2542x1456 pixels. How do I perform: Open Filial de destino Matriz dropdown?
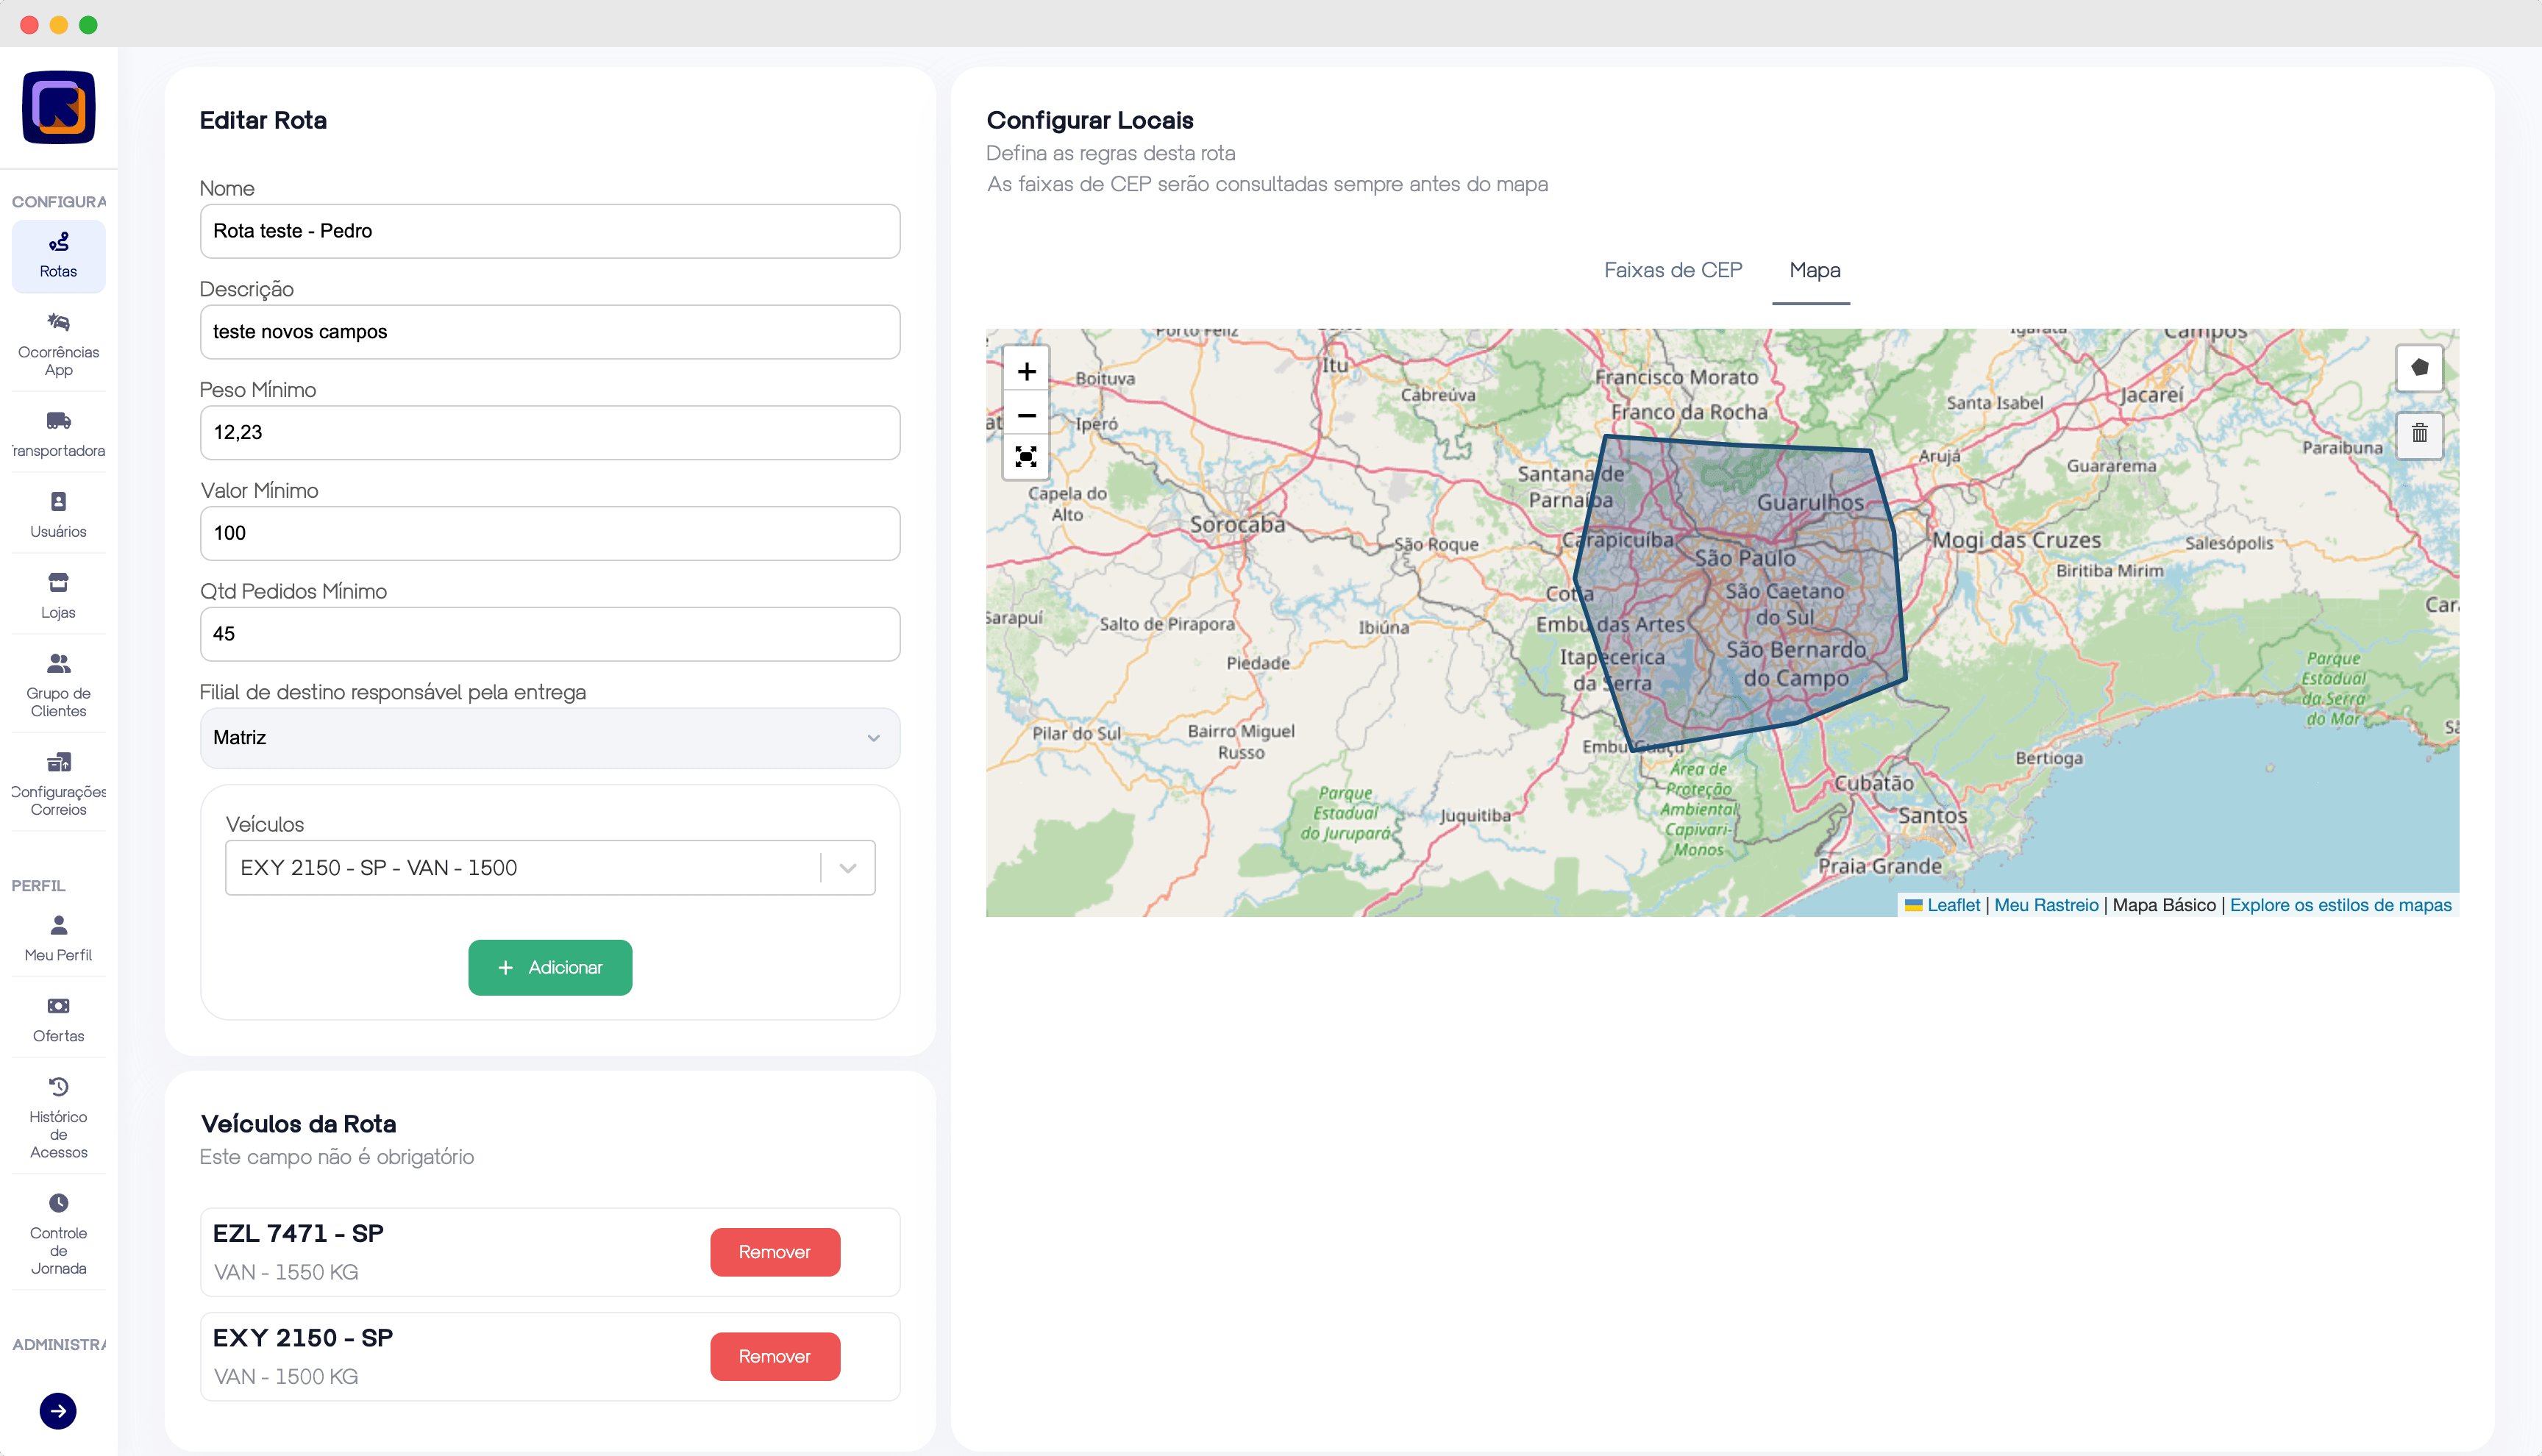549,738
